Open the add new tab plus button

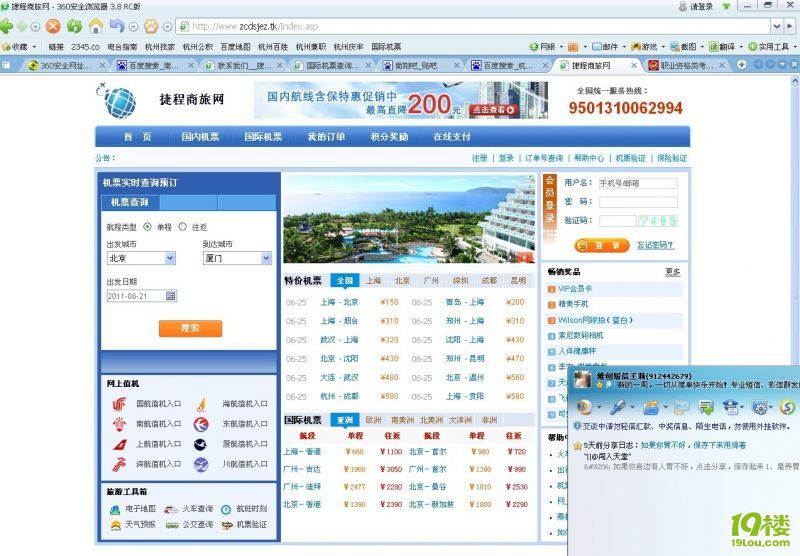[x=741, y=65]
